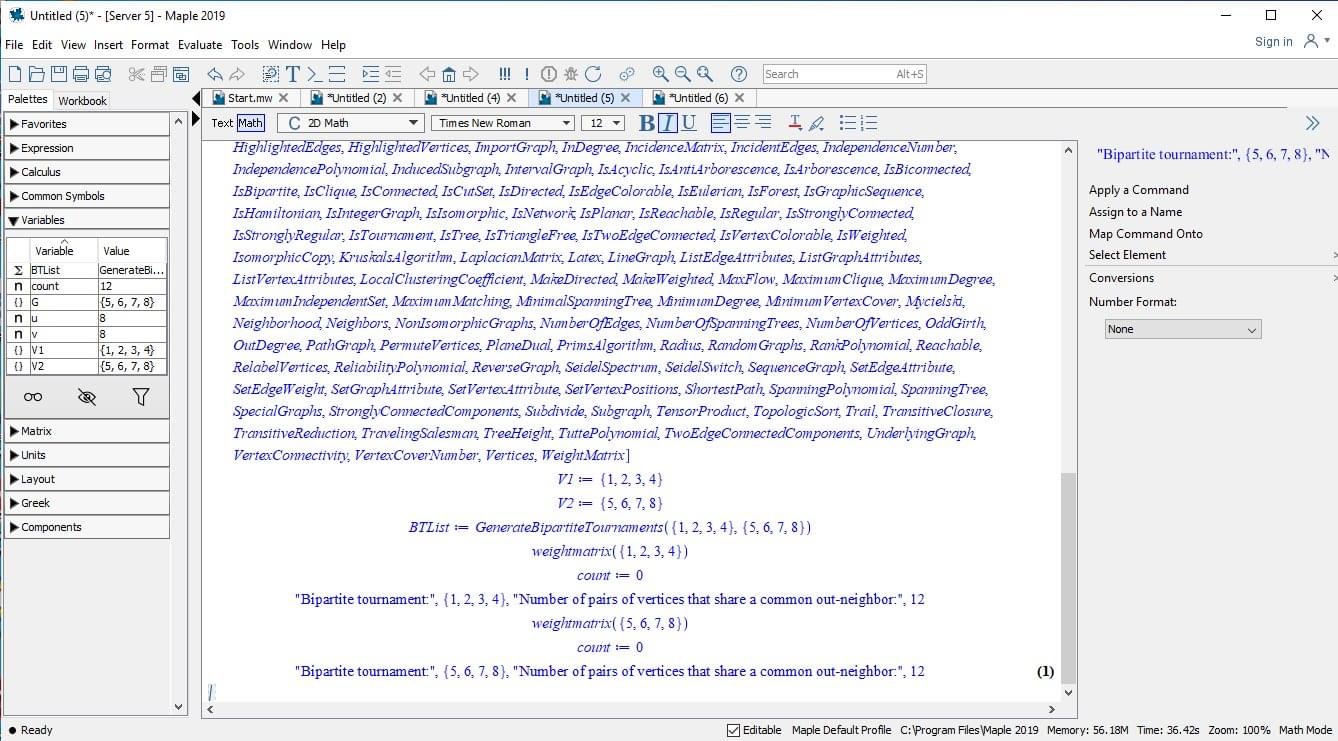Toggle hidden variables eye-slash icon
The image size is (1338, 741).
click(87, 397)
